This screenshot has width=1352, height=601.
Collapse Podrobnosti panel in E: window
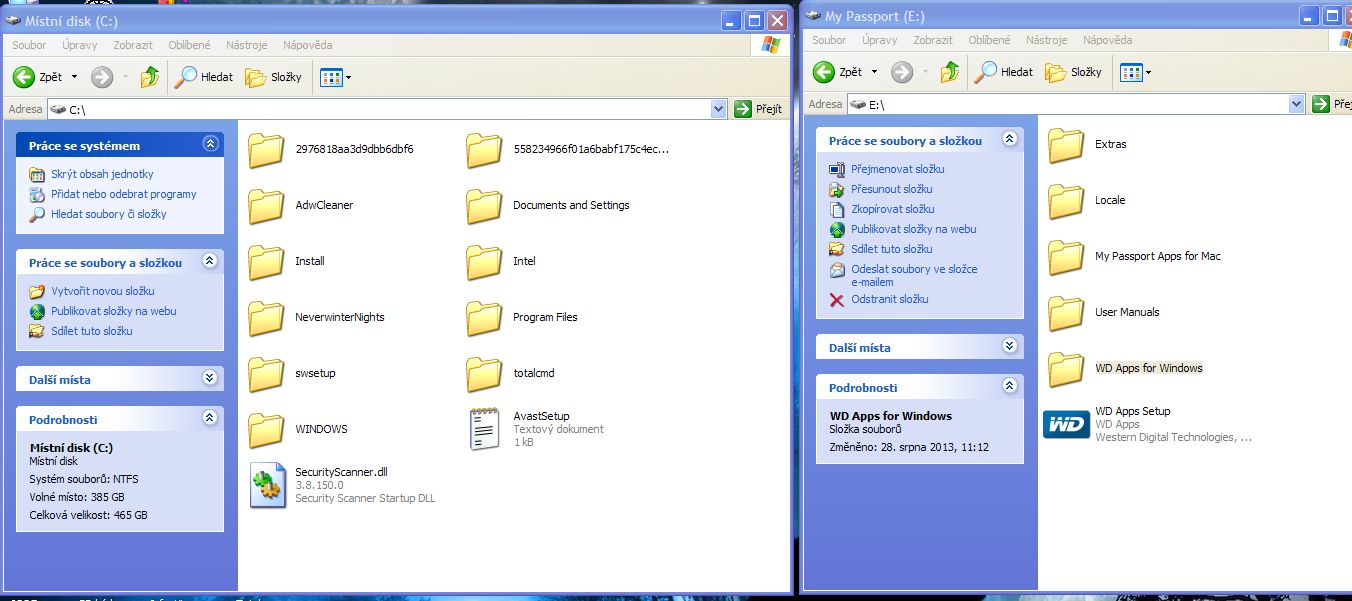(x=1010, y=387)
